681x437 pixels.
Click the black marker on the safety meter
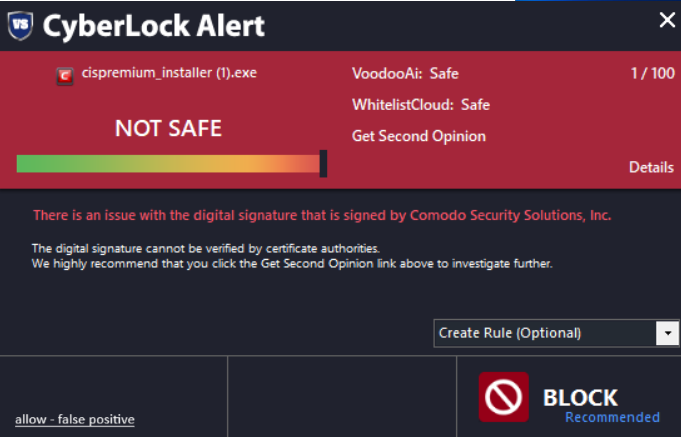[323, 164]
